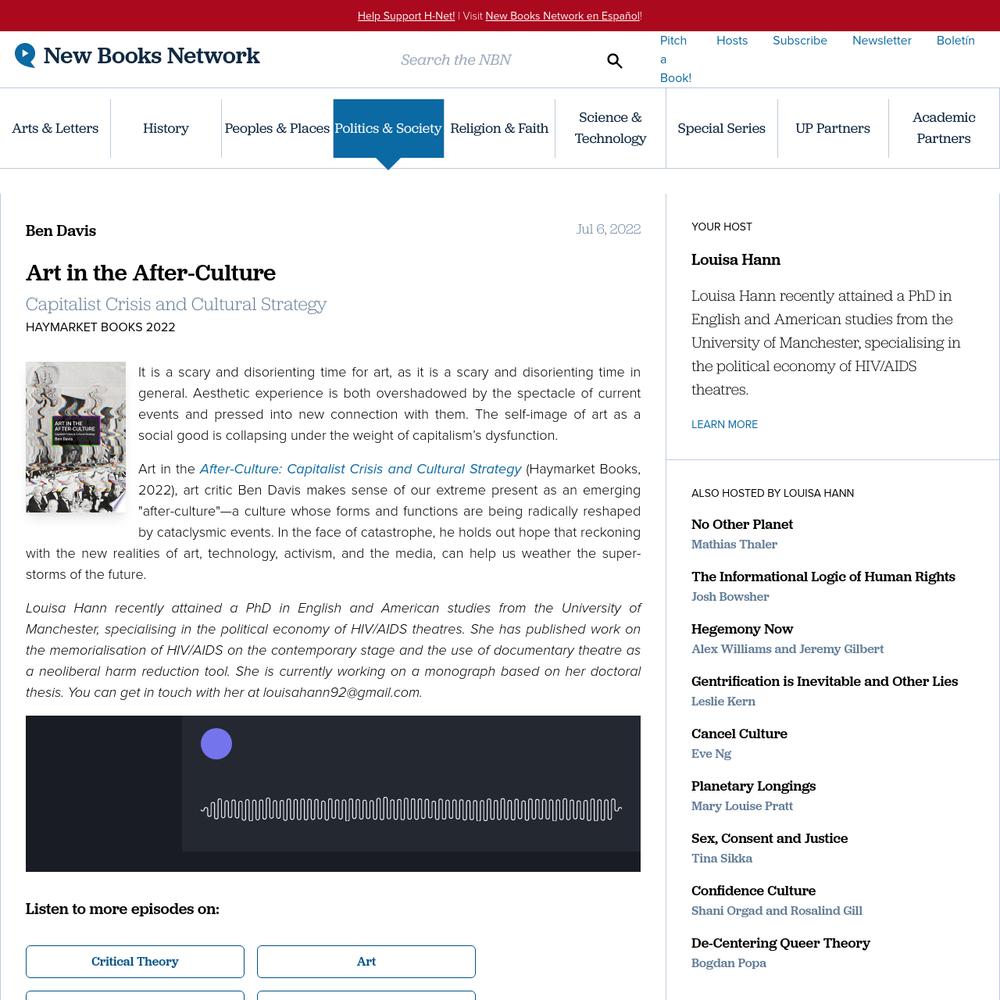The image size is (1000, 1000).
Task: Visit New Books Network en Español
Action: [x=562, y=16]
